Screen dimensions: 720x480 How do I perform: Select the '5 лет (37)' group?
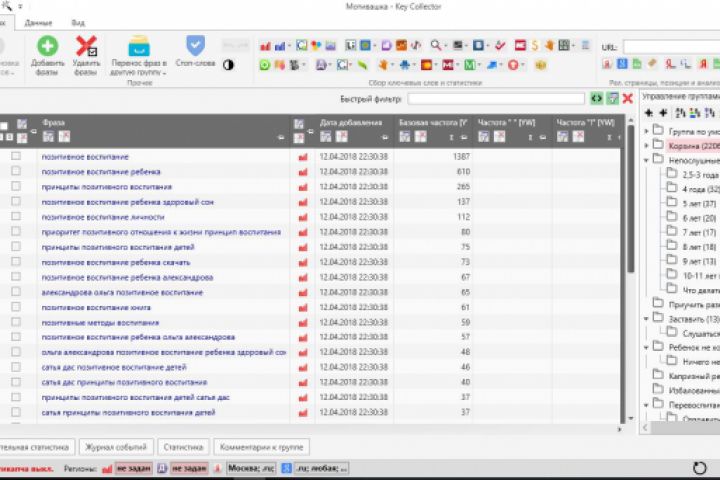tap(699, 203)
